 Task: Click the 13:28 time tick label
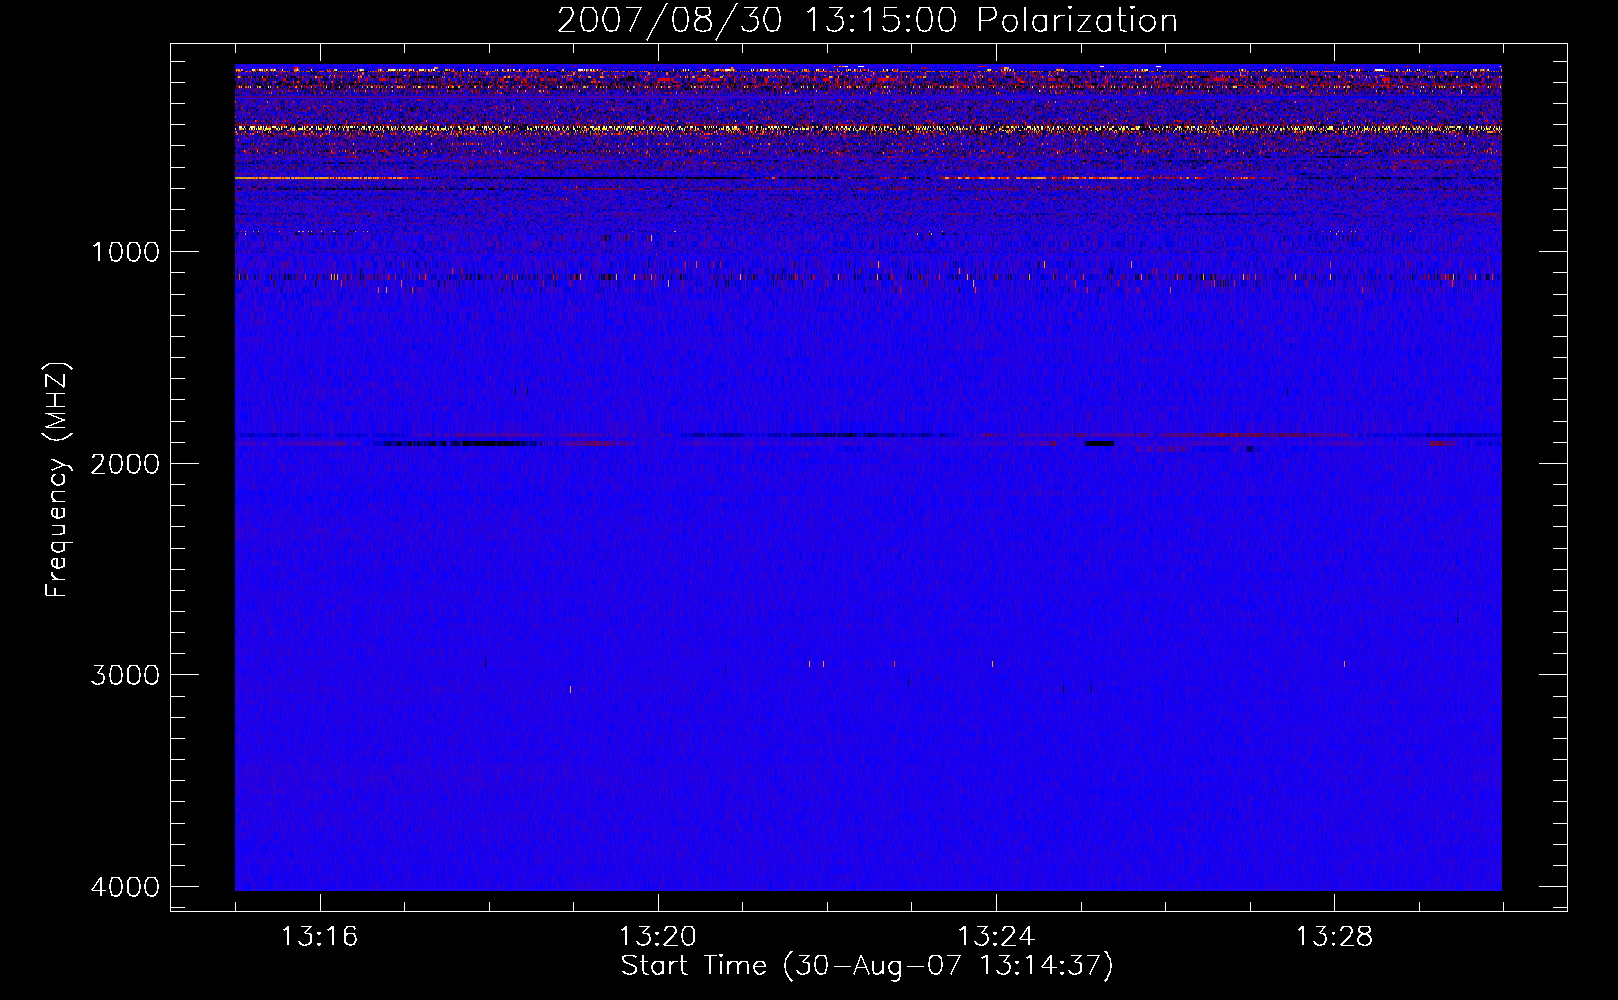pyautogui.click(x=1334, y=936)
